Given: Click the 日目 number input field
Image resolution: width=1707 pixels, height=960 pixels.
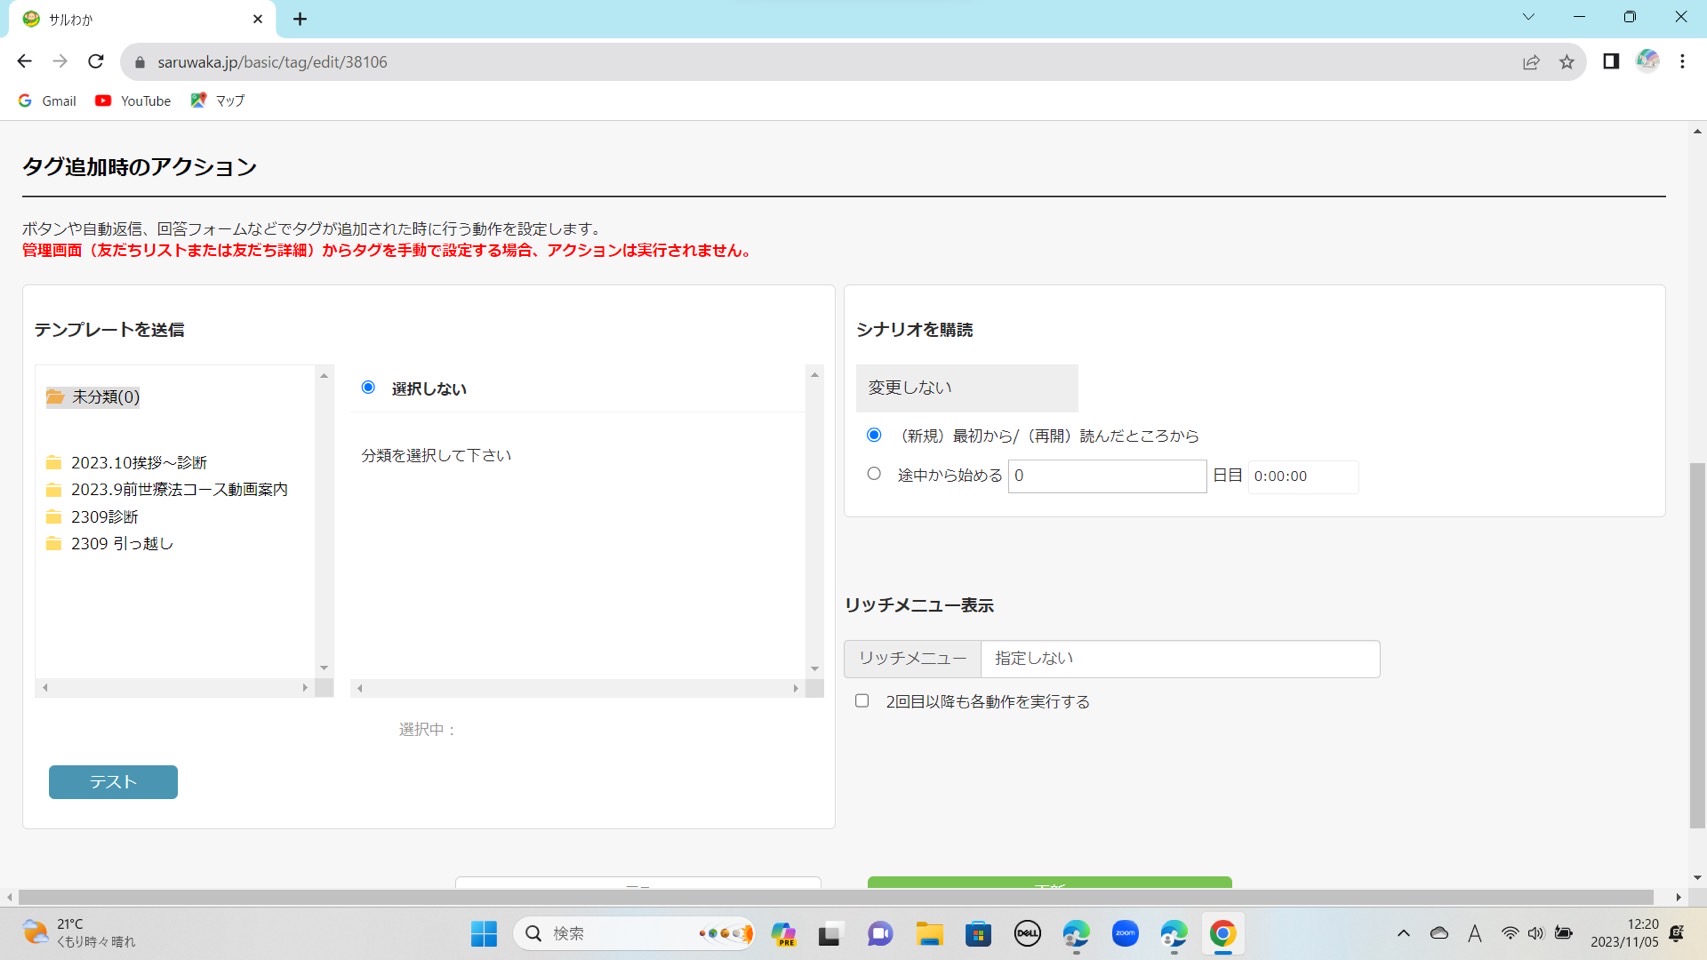Looking at the screenshot, I should [1107, 476].
